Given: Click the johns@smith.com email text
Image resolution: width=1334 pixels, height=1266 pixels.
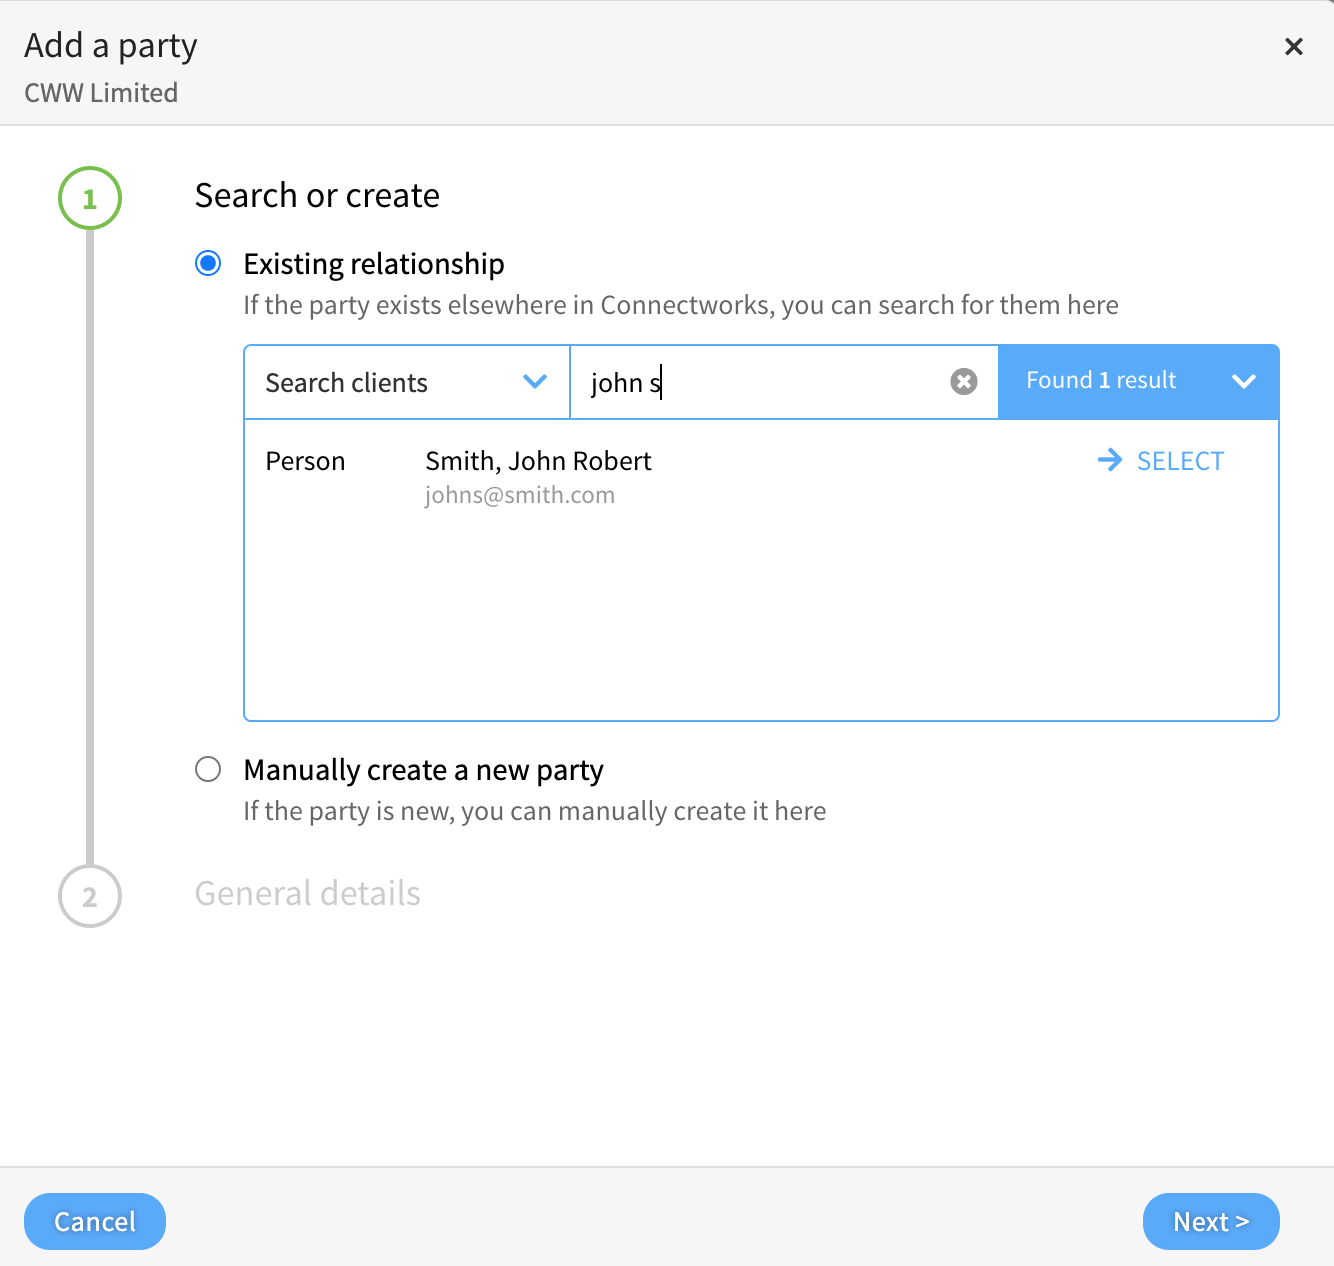Looking at the screenshot, I should 519,495.
